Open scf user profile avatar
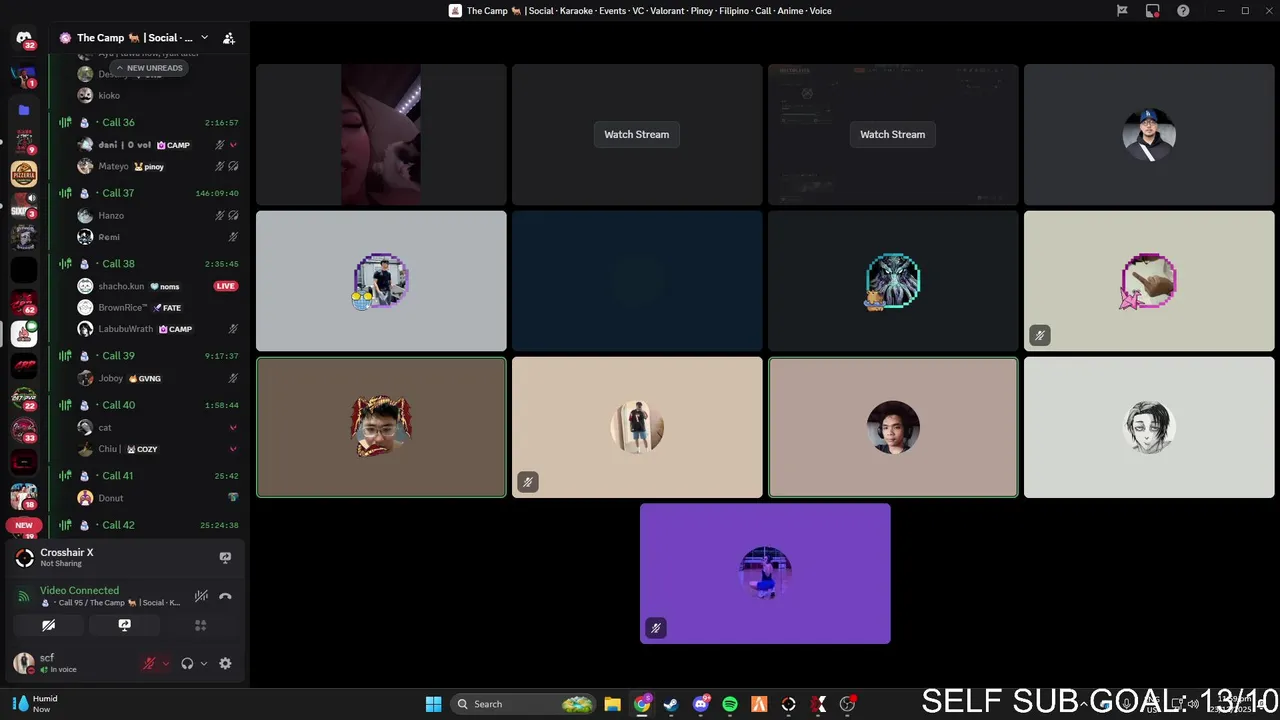Image resolution: width=1280 pixels, height=720 pixels. click(24, 663)
